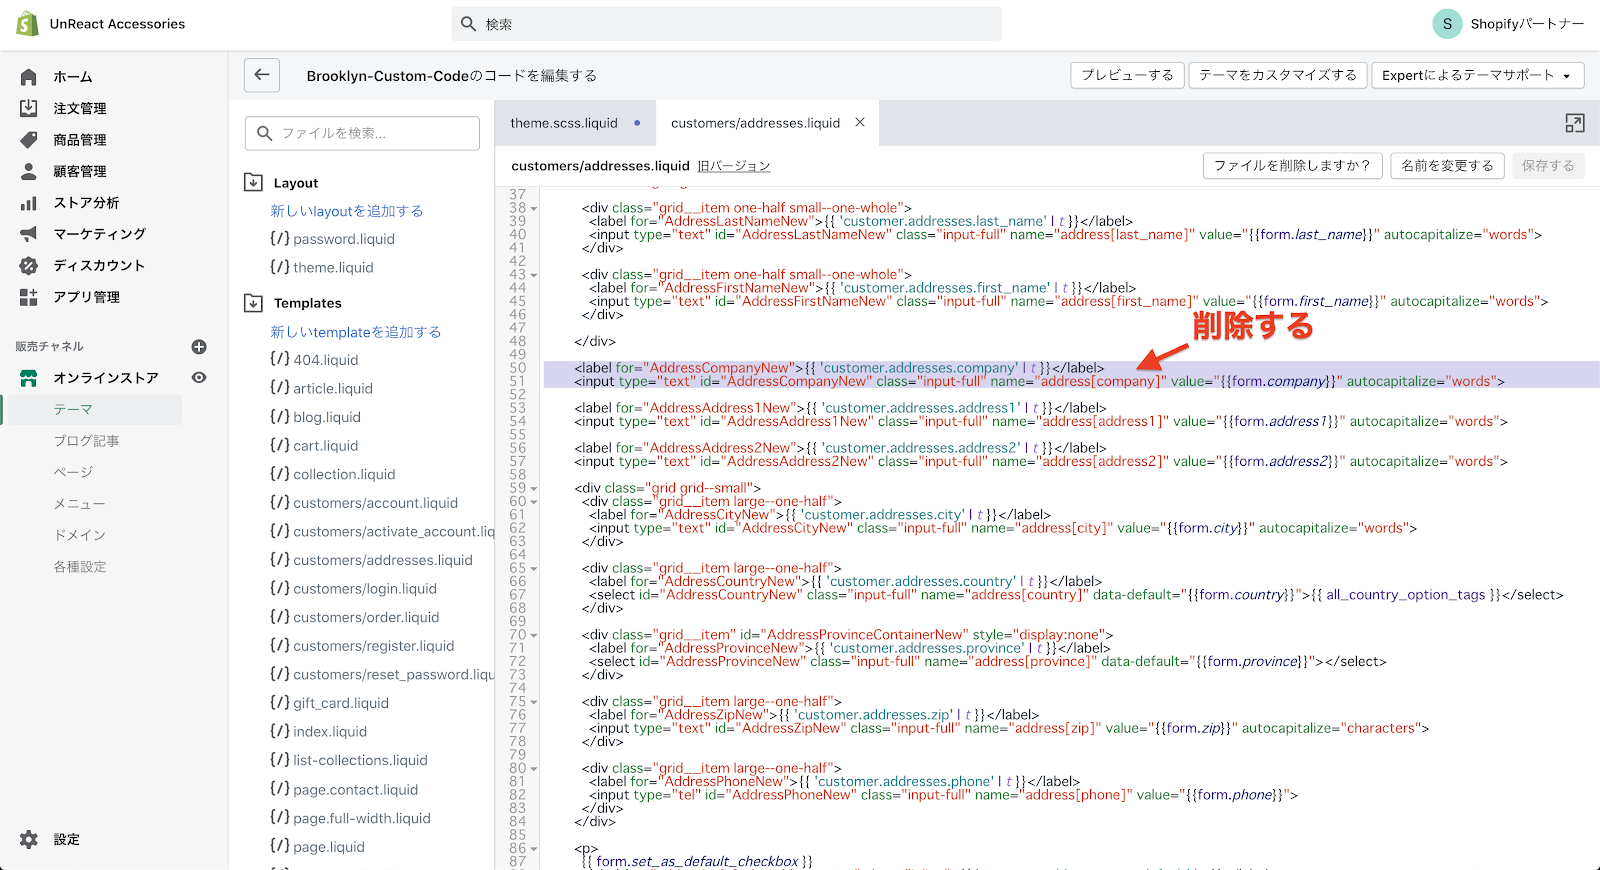Click the back arrow button
This screenshot has width=1600, height=870.
coord(261,75)
